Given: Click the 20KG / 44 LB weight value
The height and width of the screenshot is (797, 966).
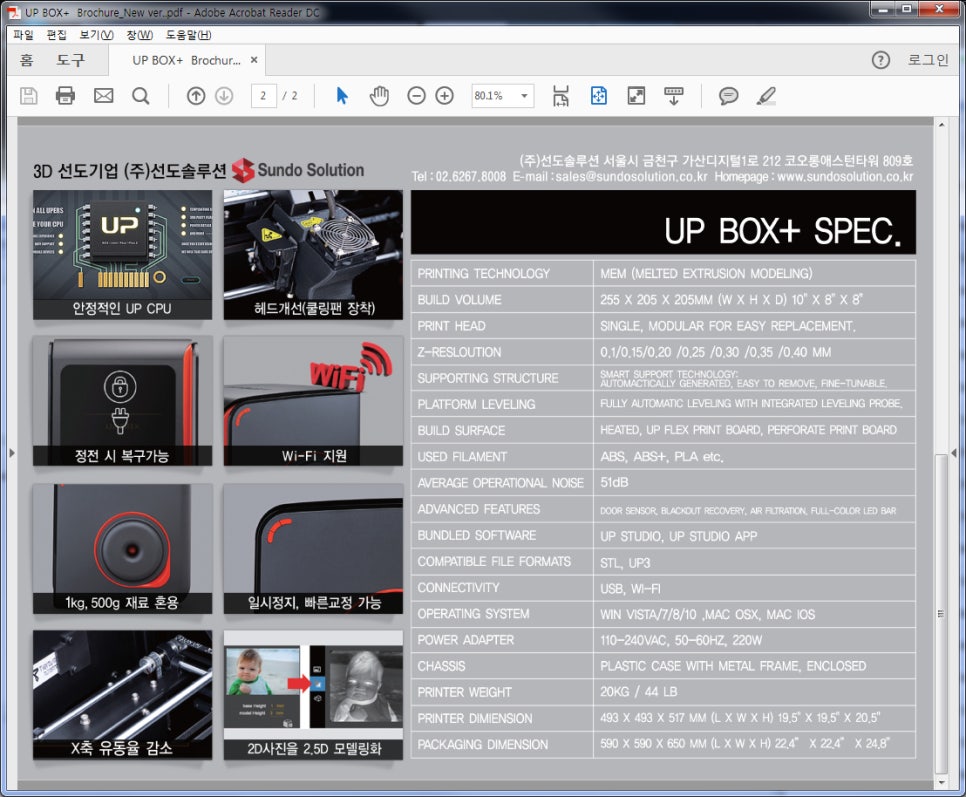Looking at the screenshot, I should point(639,692).
